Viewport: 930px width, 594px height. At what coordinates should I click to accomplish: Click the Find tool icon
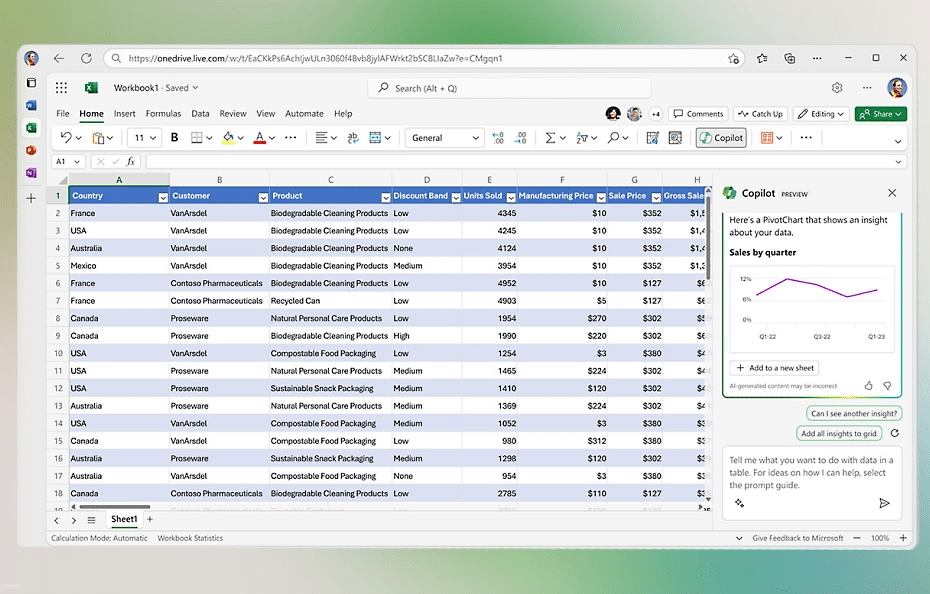[x=615, y=138]
